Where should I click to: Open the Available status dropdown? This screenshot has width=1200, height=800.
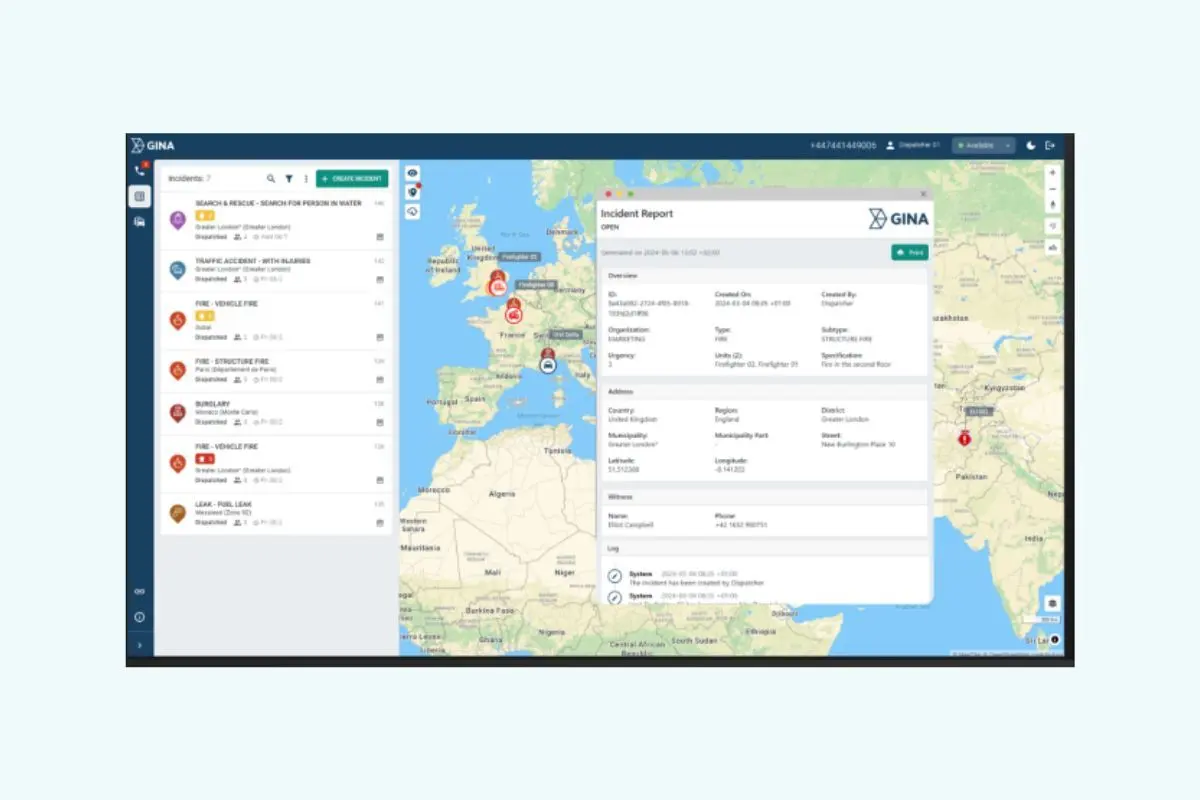(x=983, y=146)
